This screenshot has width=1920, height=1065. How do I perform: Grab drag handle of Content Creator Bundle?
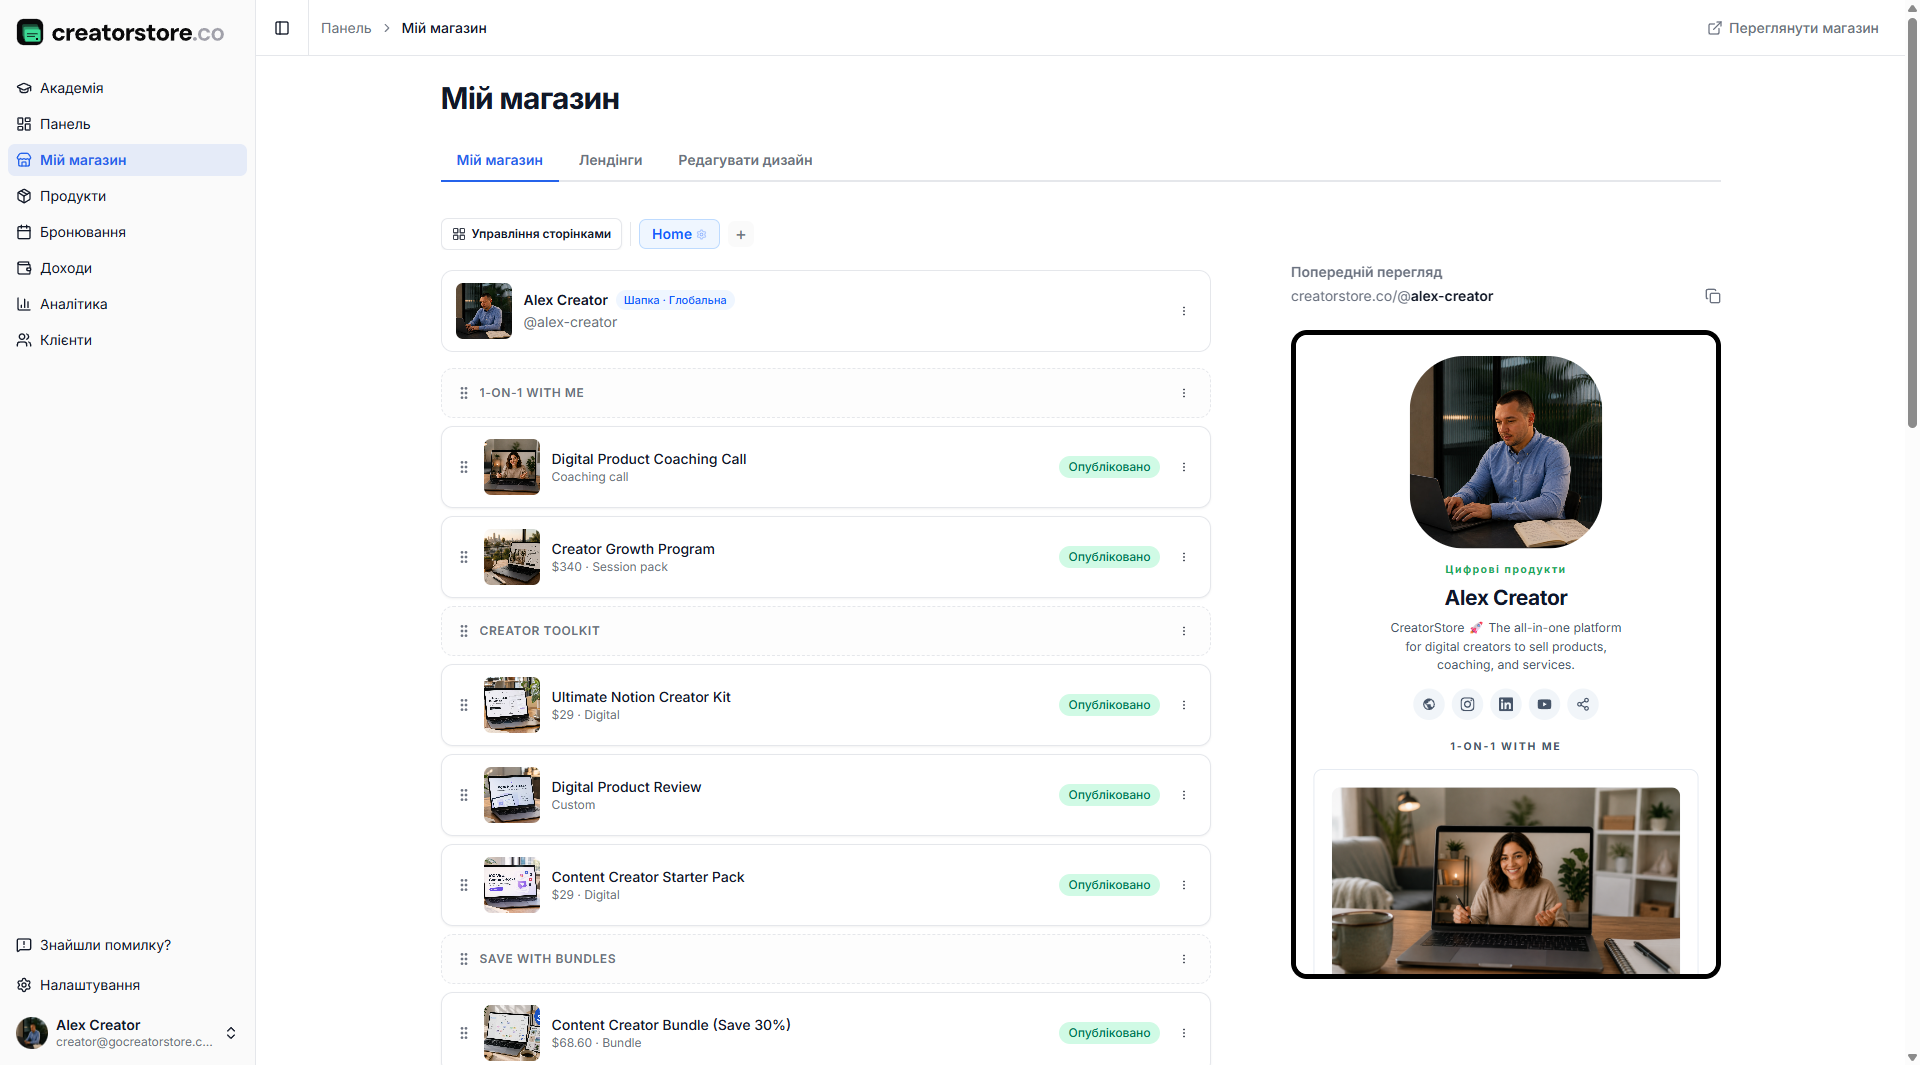pos(464,1033)
